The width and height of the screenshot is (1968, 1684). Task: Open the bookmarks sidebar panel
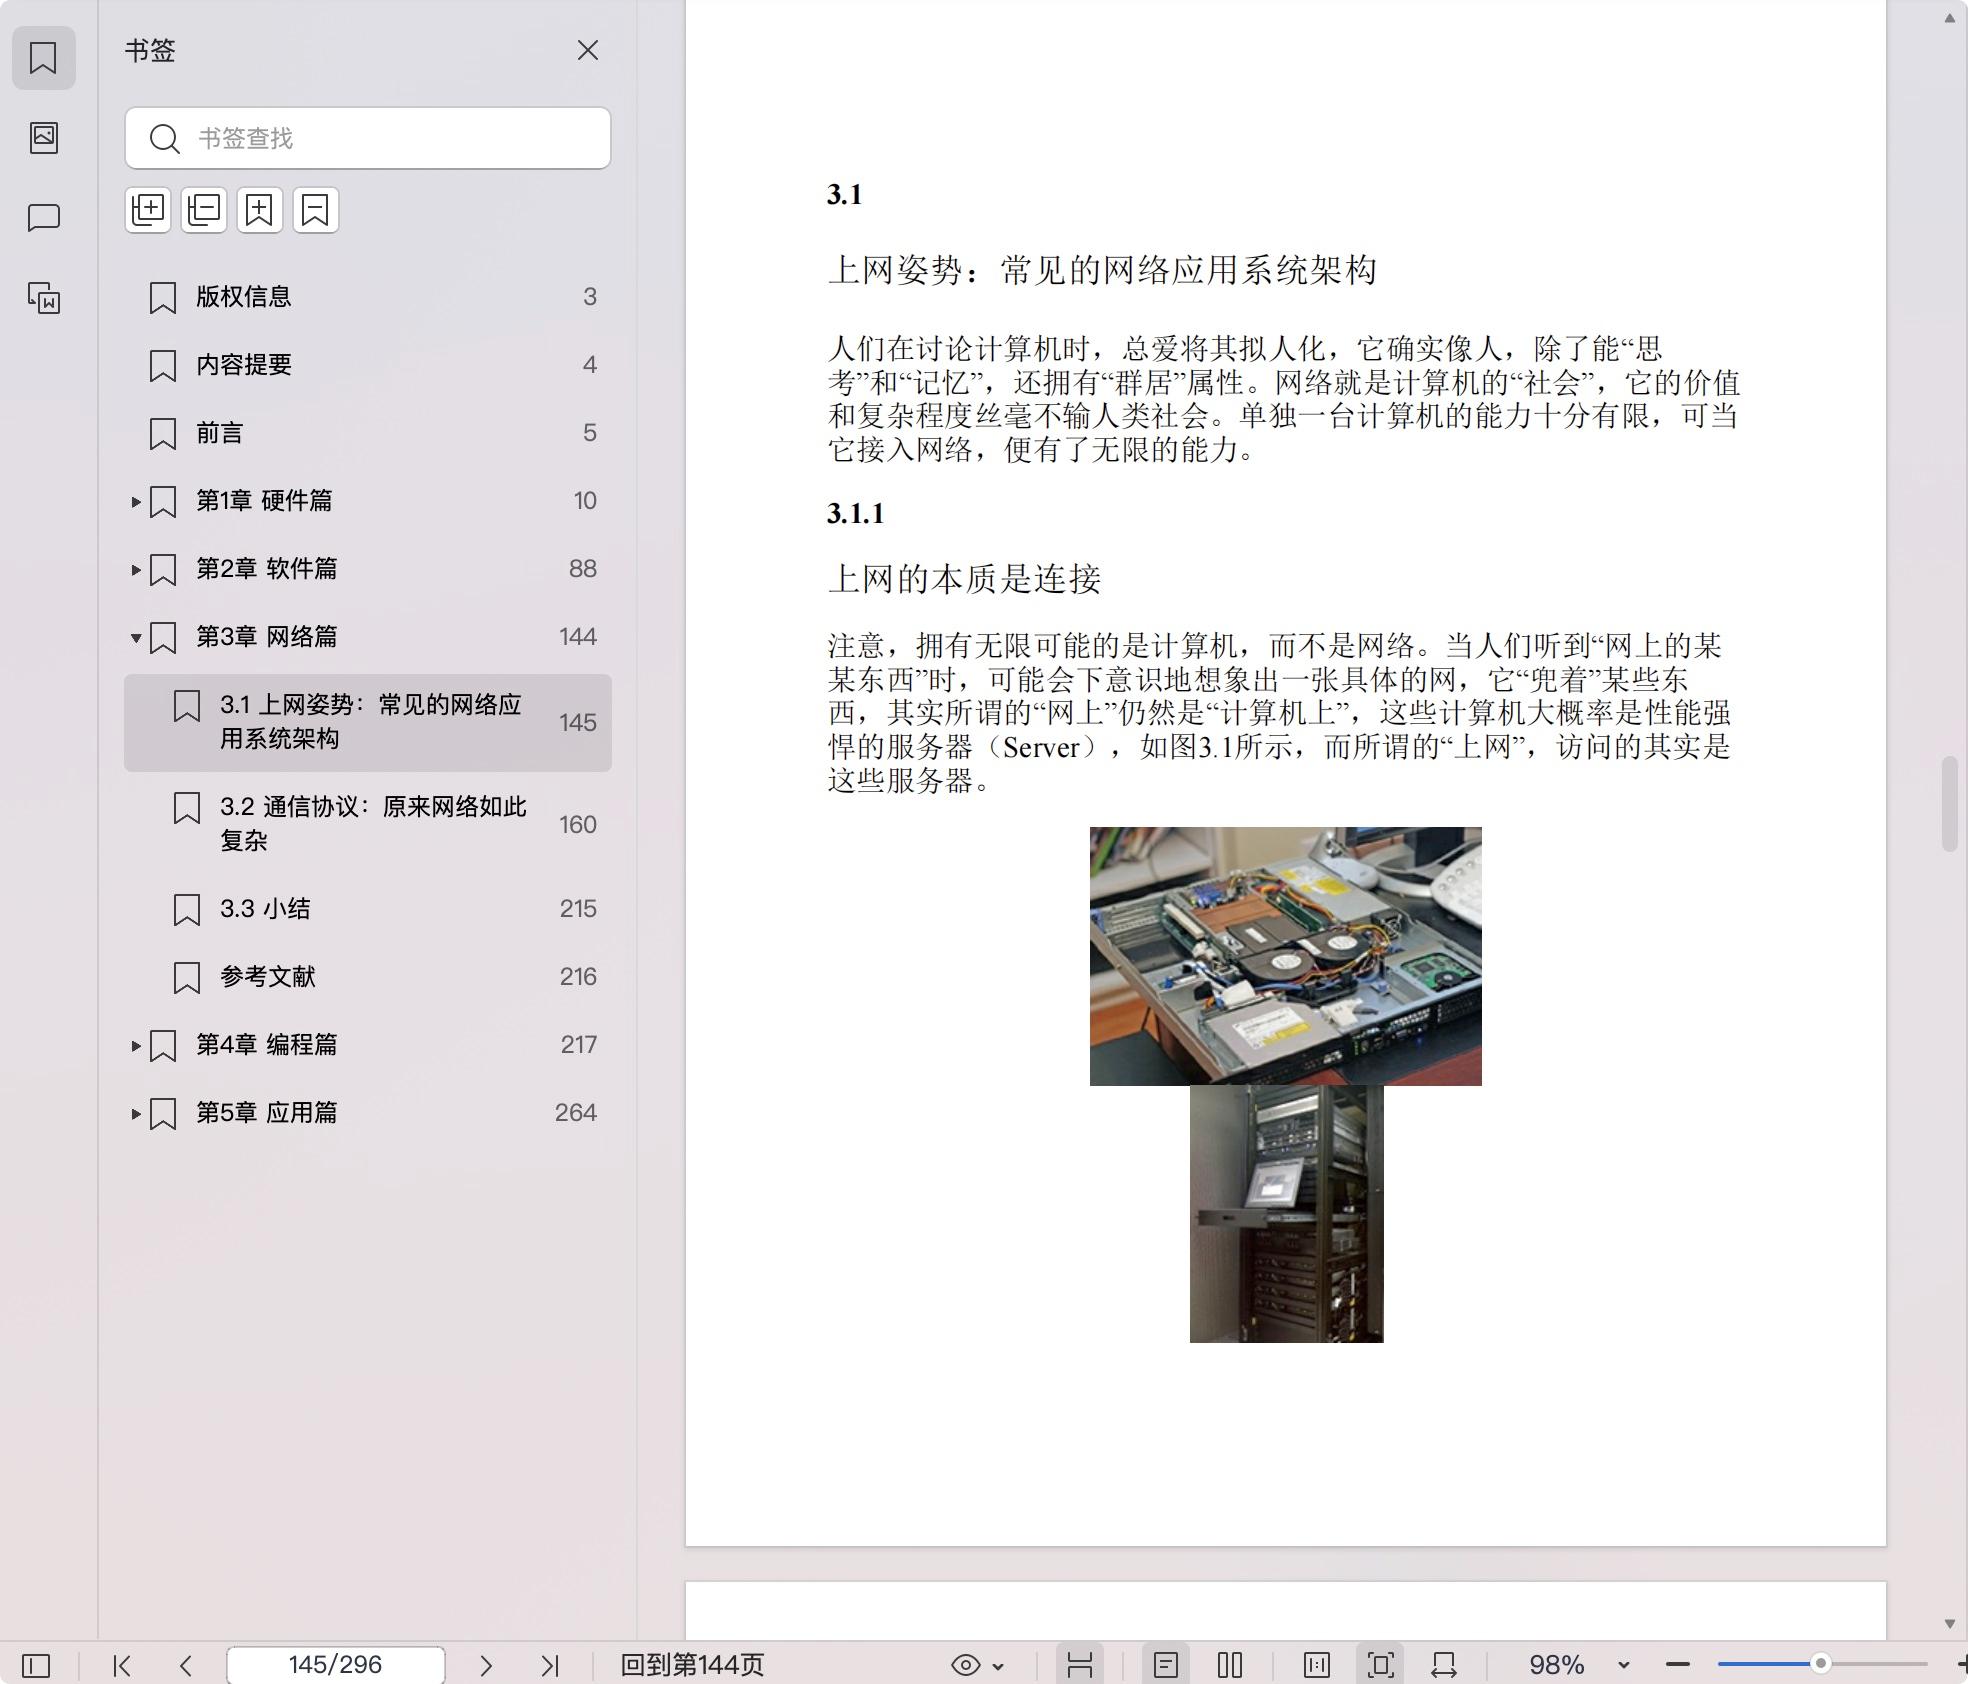[43, 58]
